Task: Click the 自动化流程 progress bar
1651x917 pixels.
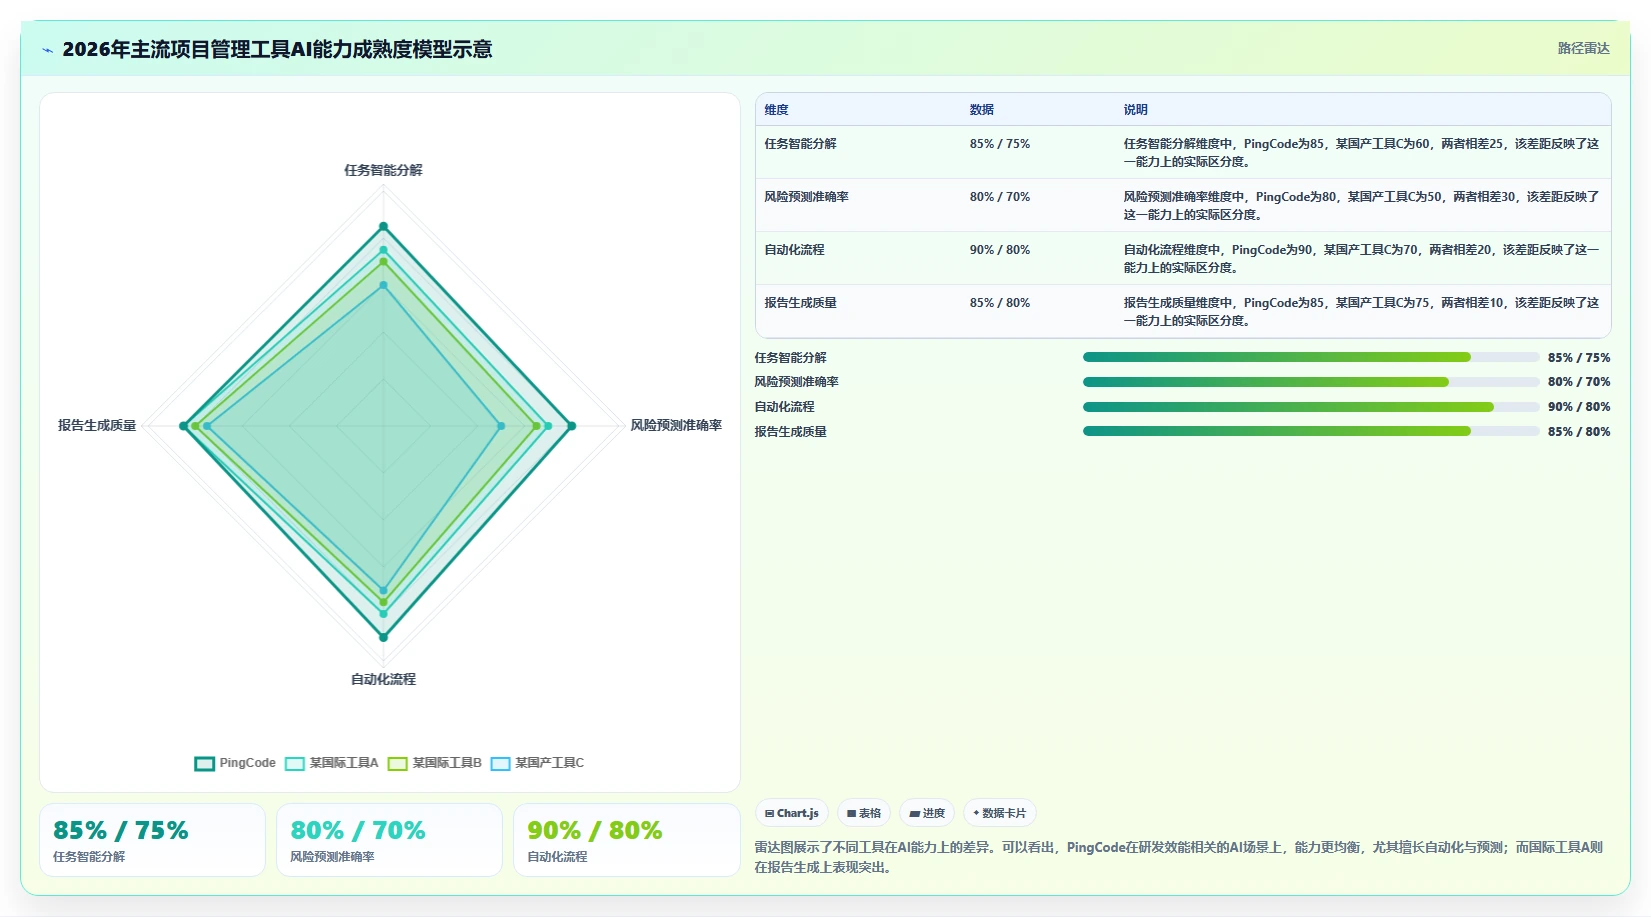Action: coord(1311,407)
